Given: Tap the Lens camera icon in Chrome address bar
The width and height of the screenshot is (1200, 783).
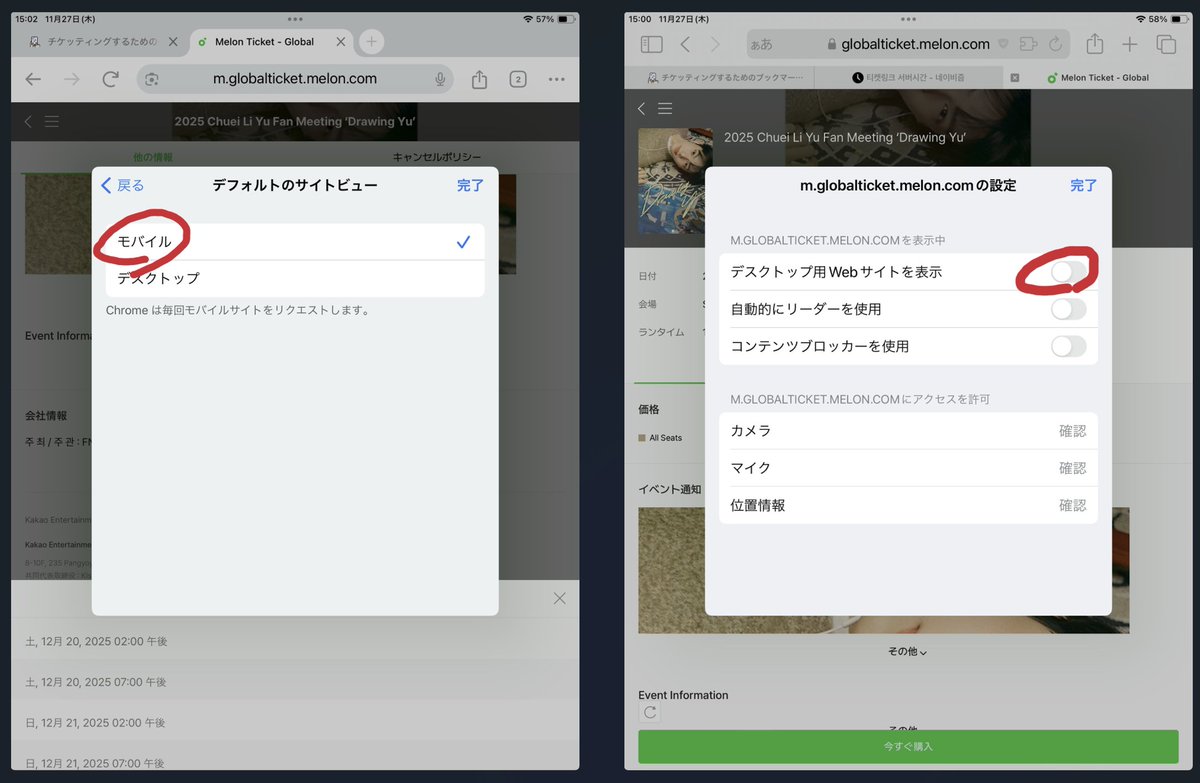Looking at the screenshot, I should point(151,79).
